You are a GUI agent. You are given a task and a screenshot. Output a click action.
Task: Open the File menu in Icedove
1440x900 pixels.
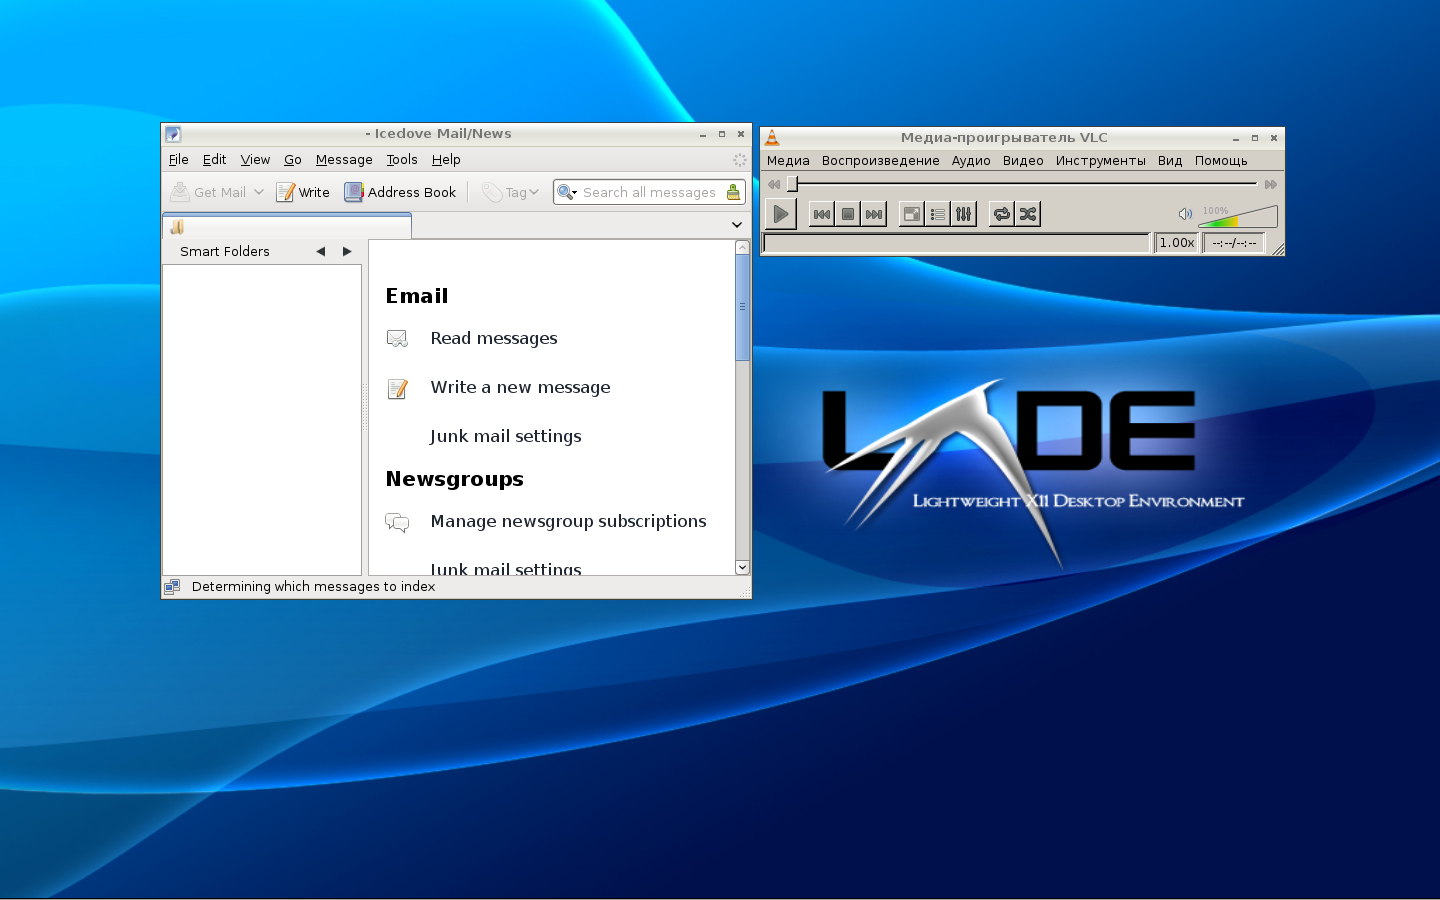pos(179,160)
